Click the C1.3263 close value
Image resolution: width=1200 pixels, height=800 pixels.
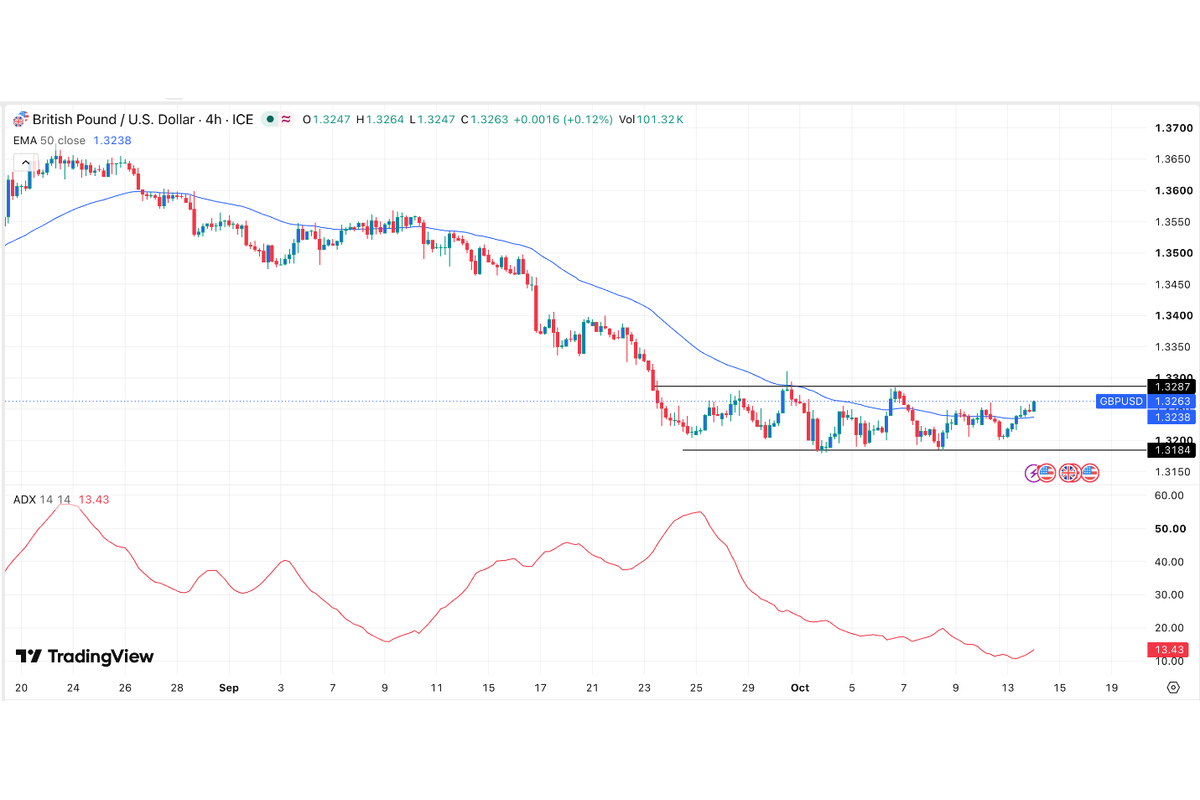(485, 119)
